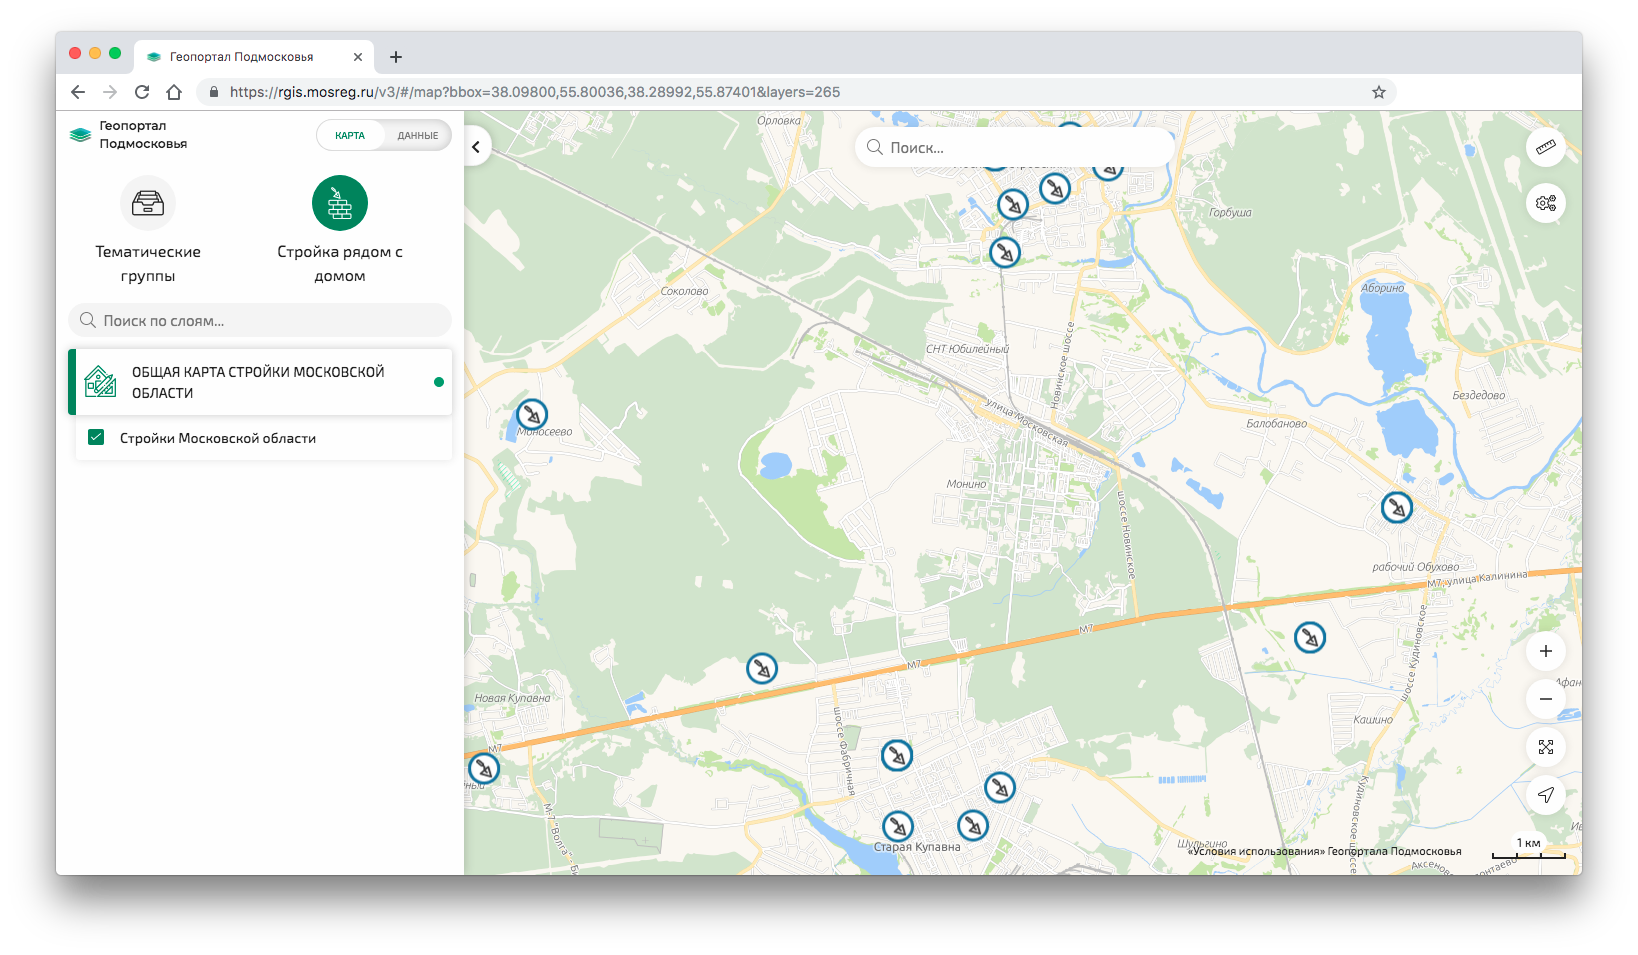Viewport: 1638px width, 955px height.
Task: Select the Стройка рядом с домом tool
Action: (x=340, y=225)
